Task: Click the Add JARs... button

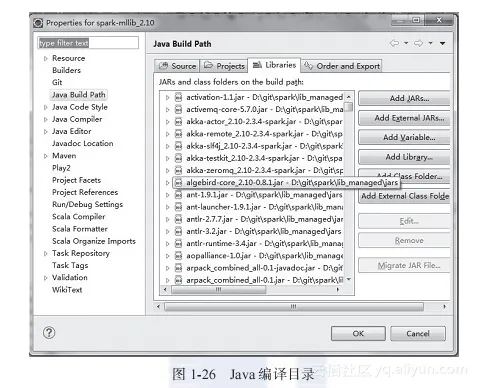Action: (x=404, y=98)
